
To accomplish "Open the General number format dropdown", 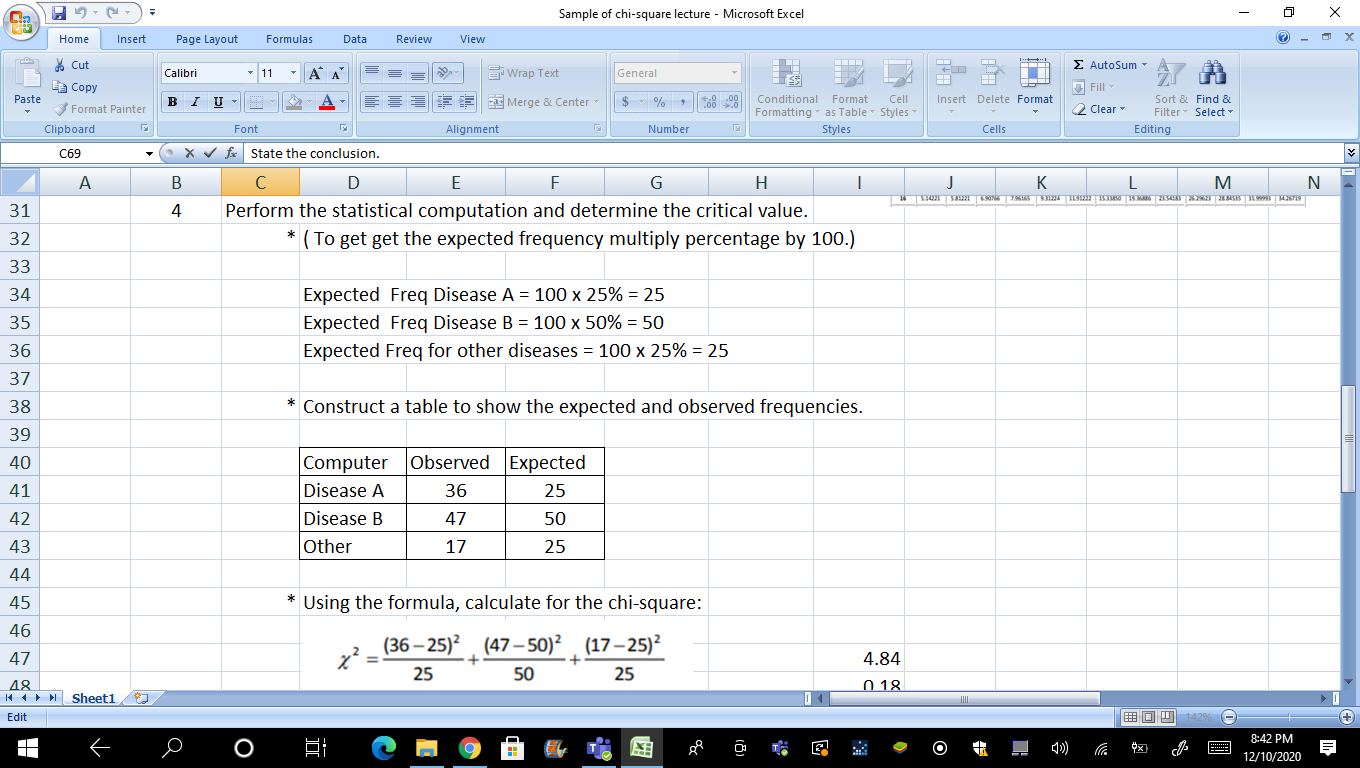I will pyautogui.click(x=734, y=73).
